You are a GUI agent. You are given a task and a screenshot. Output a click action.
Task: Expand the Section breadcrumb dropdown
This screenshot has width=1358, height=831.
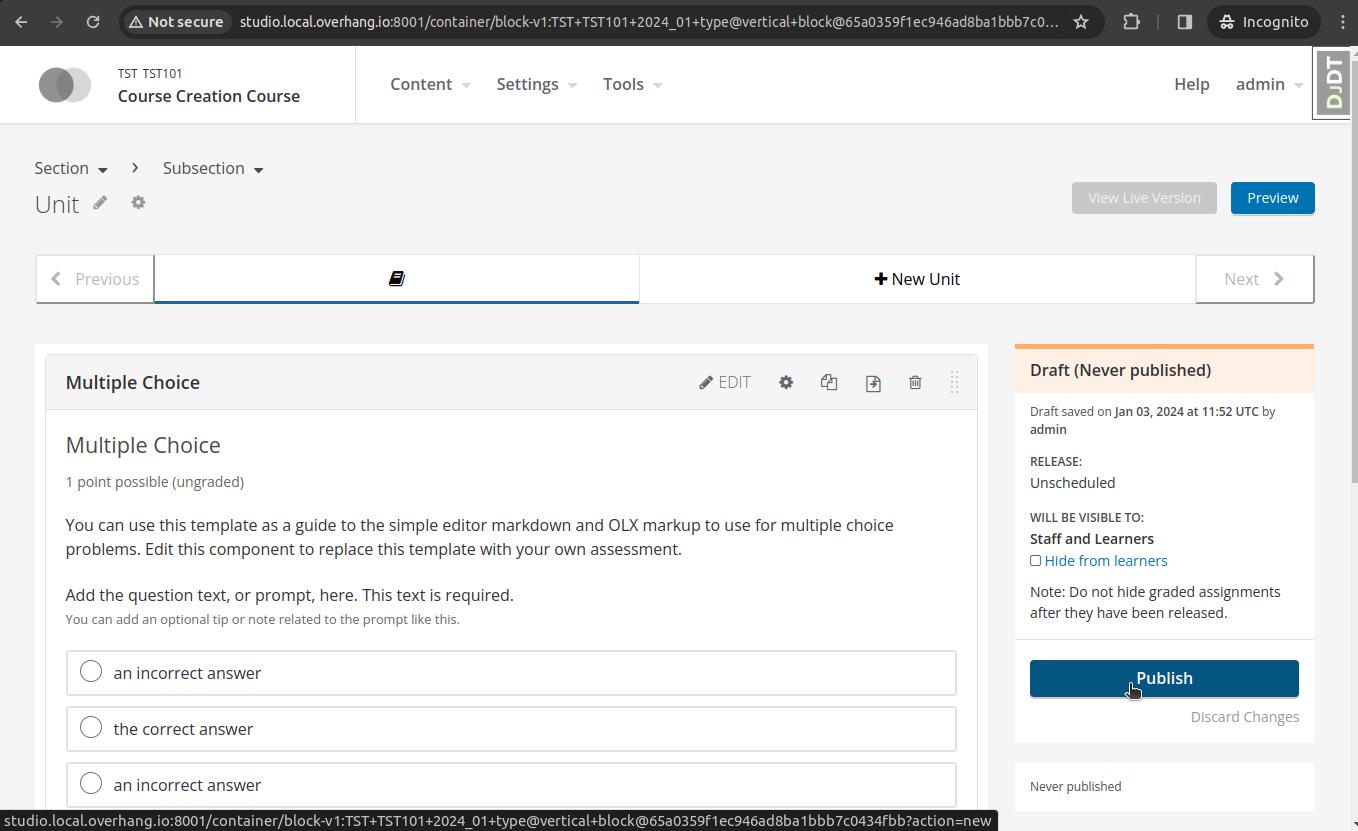coord(71,168)
